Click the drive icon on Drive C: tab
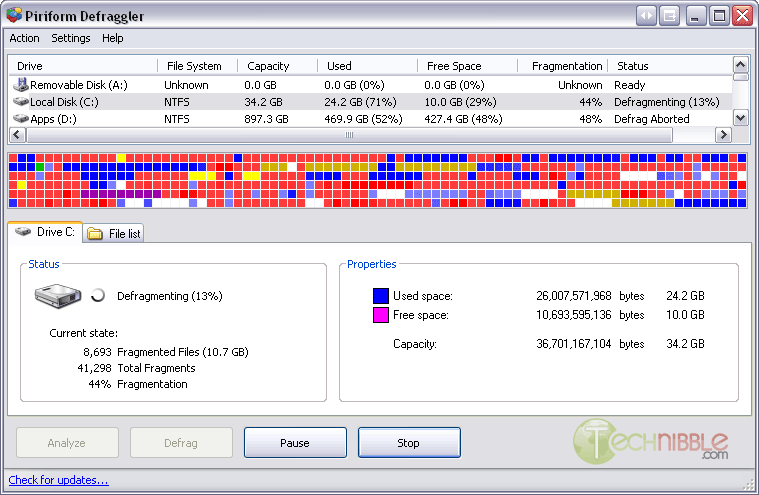759x495 pixels. point(23,232)
